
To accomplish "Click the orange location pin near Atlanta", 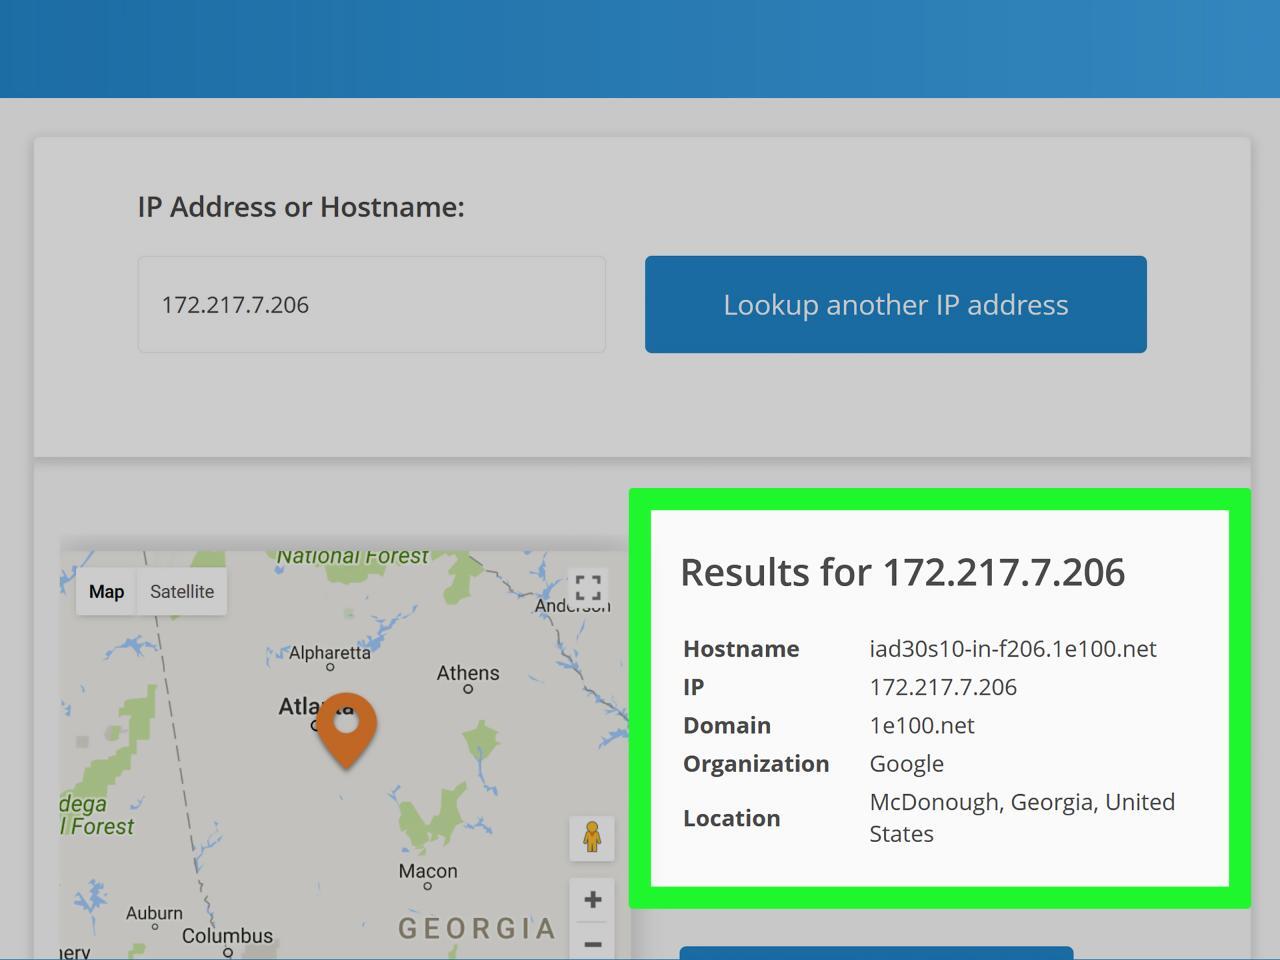I will 346,724.
